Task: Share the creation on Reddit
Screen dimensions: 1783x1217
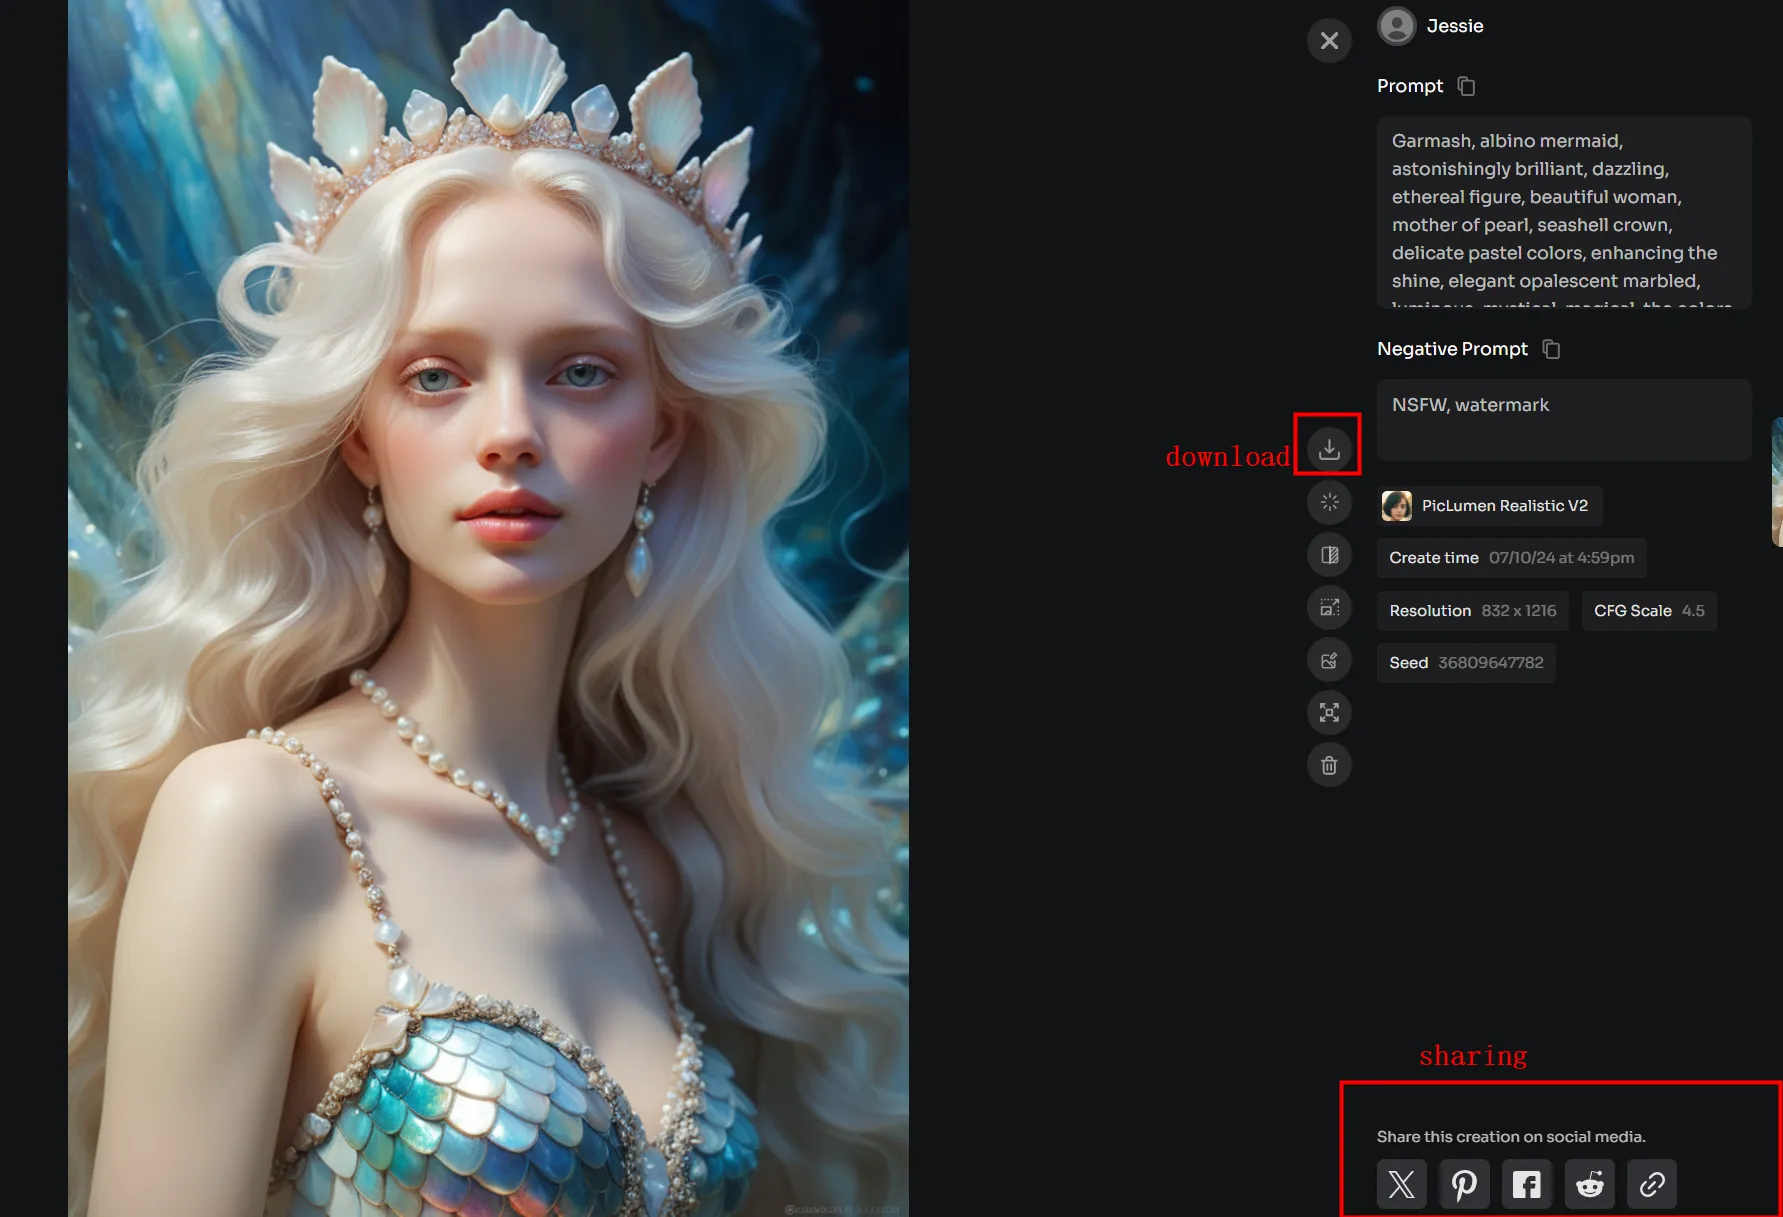Action: (1590, 1184)
